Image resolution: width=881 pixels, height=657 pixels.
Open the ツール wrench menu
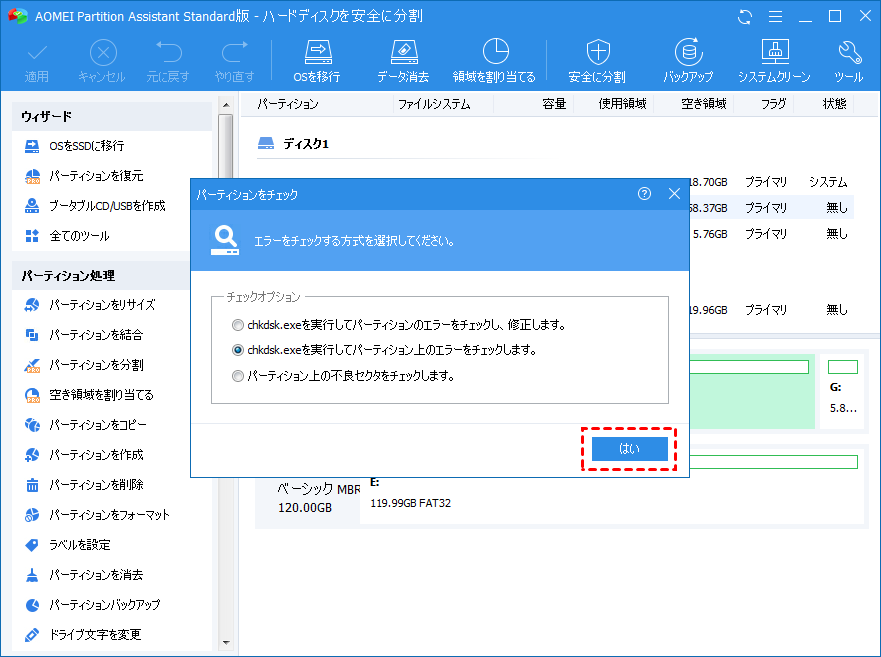tap(849, 61)
